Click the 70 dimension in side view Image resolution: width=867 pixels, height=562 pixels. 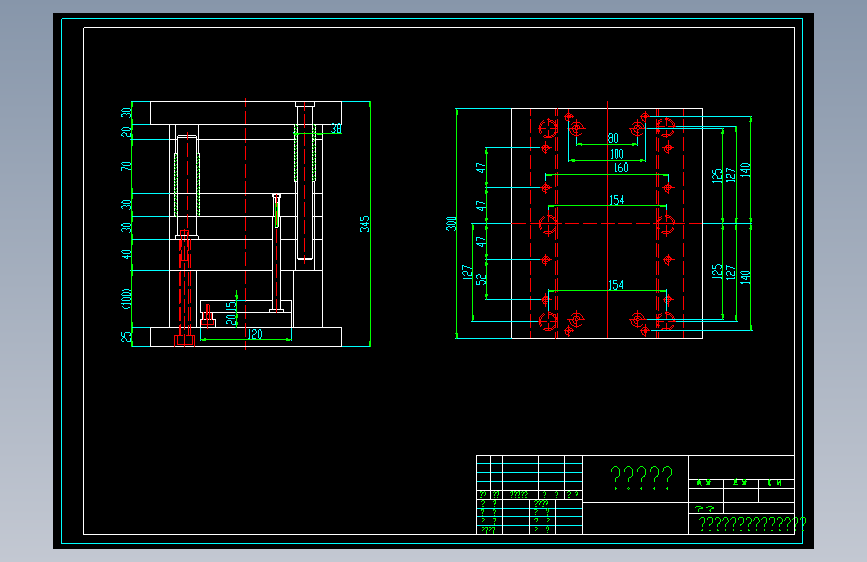click(126, 166)
